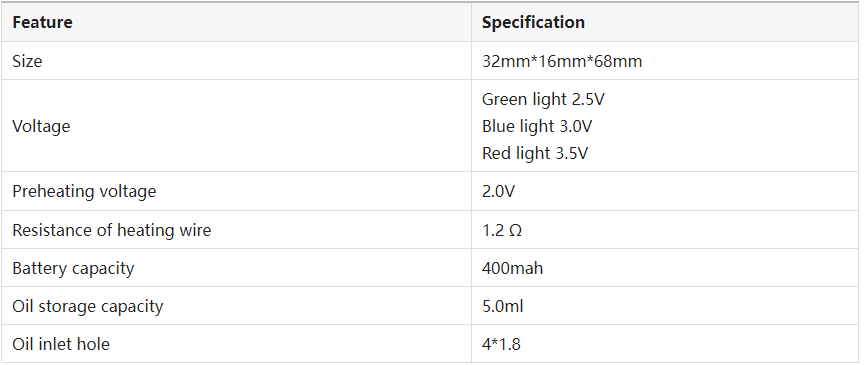The image size is (864, 365).
Task: Select the Voltage row label
Action: 41,126
